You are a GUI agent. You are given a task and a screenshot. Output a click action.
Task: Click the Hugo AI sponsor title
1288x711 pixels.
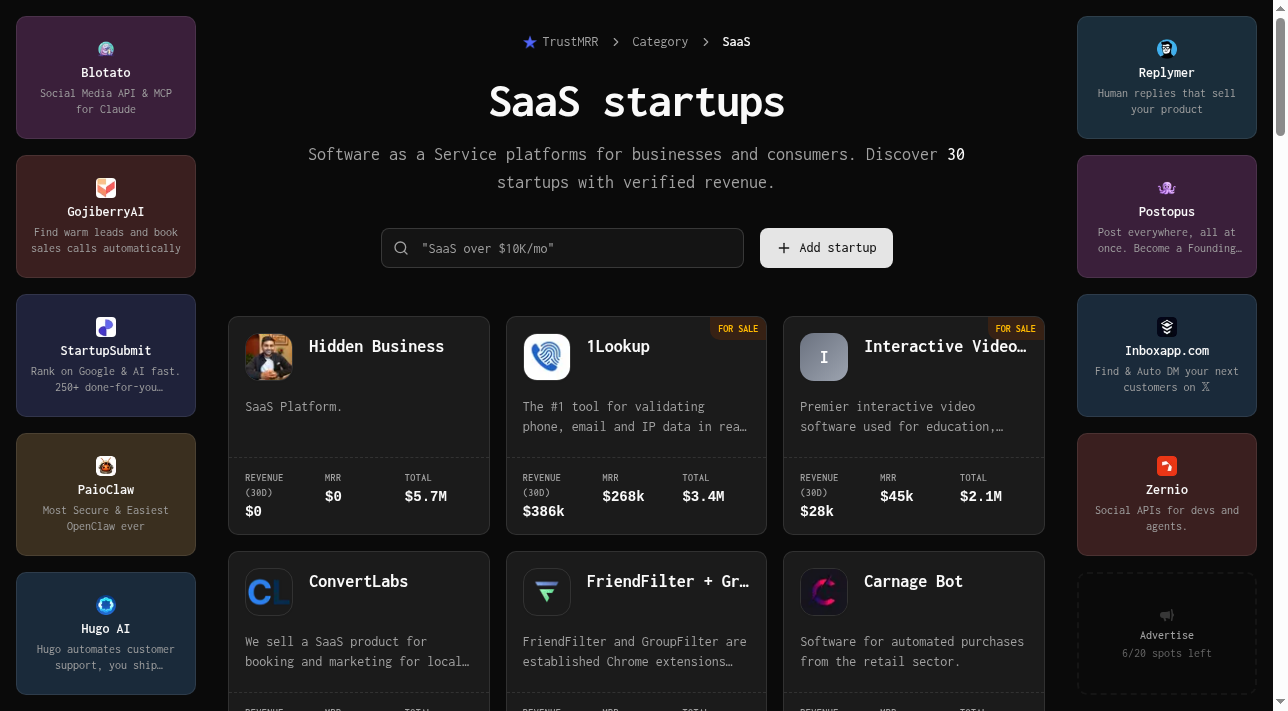pos(106,629)
